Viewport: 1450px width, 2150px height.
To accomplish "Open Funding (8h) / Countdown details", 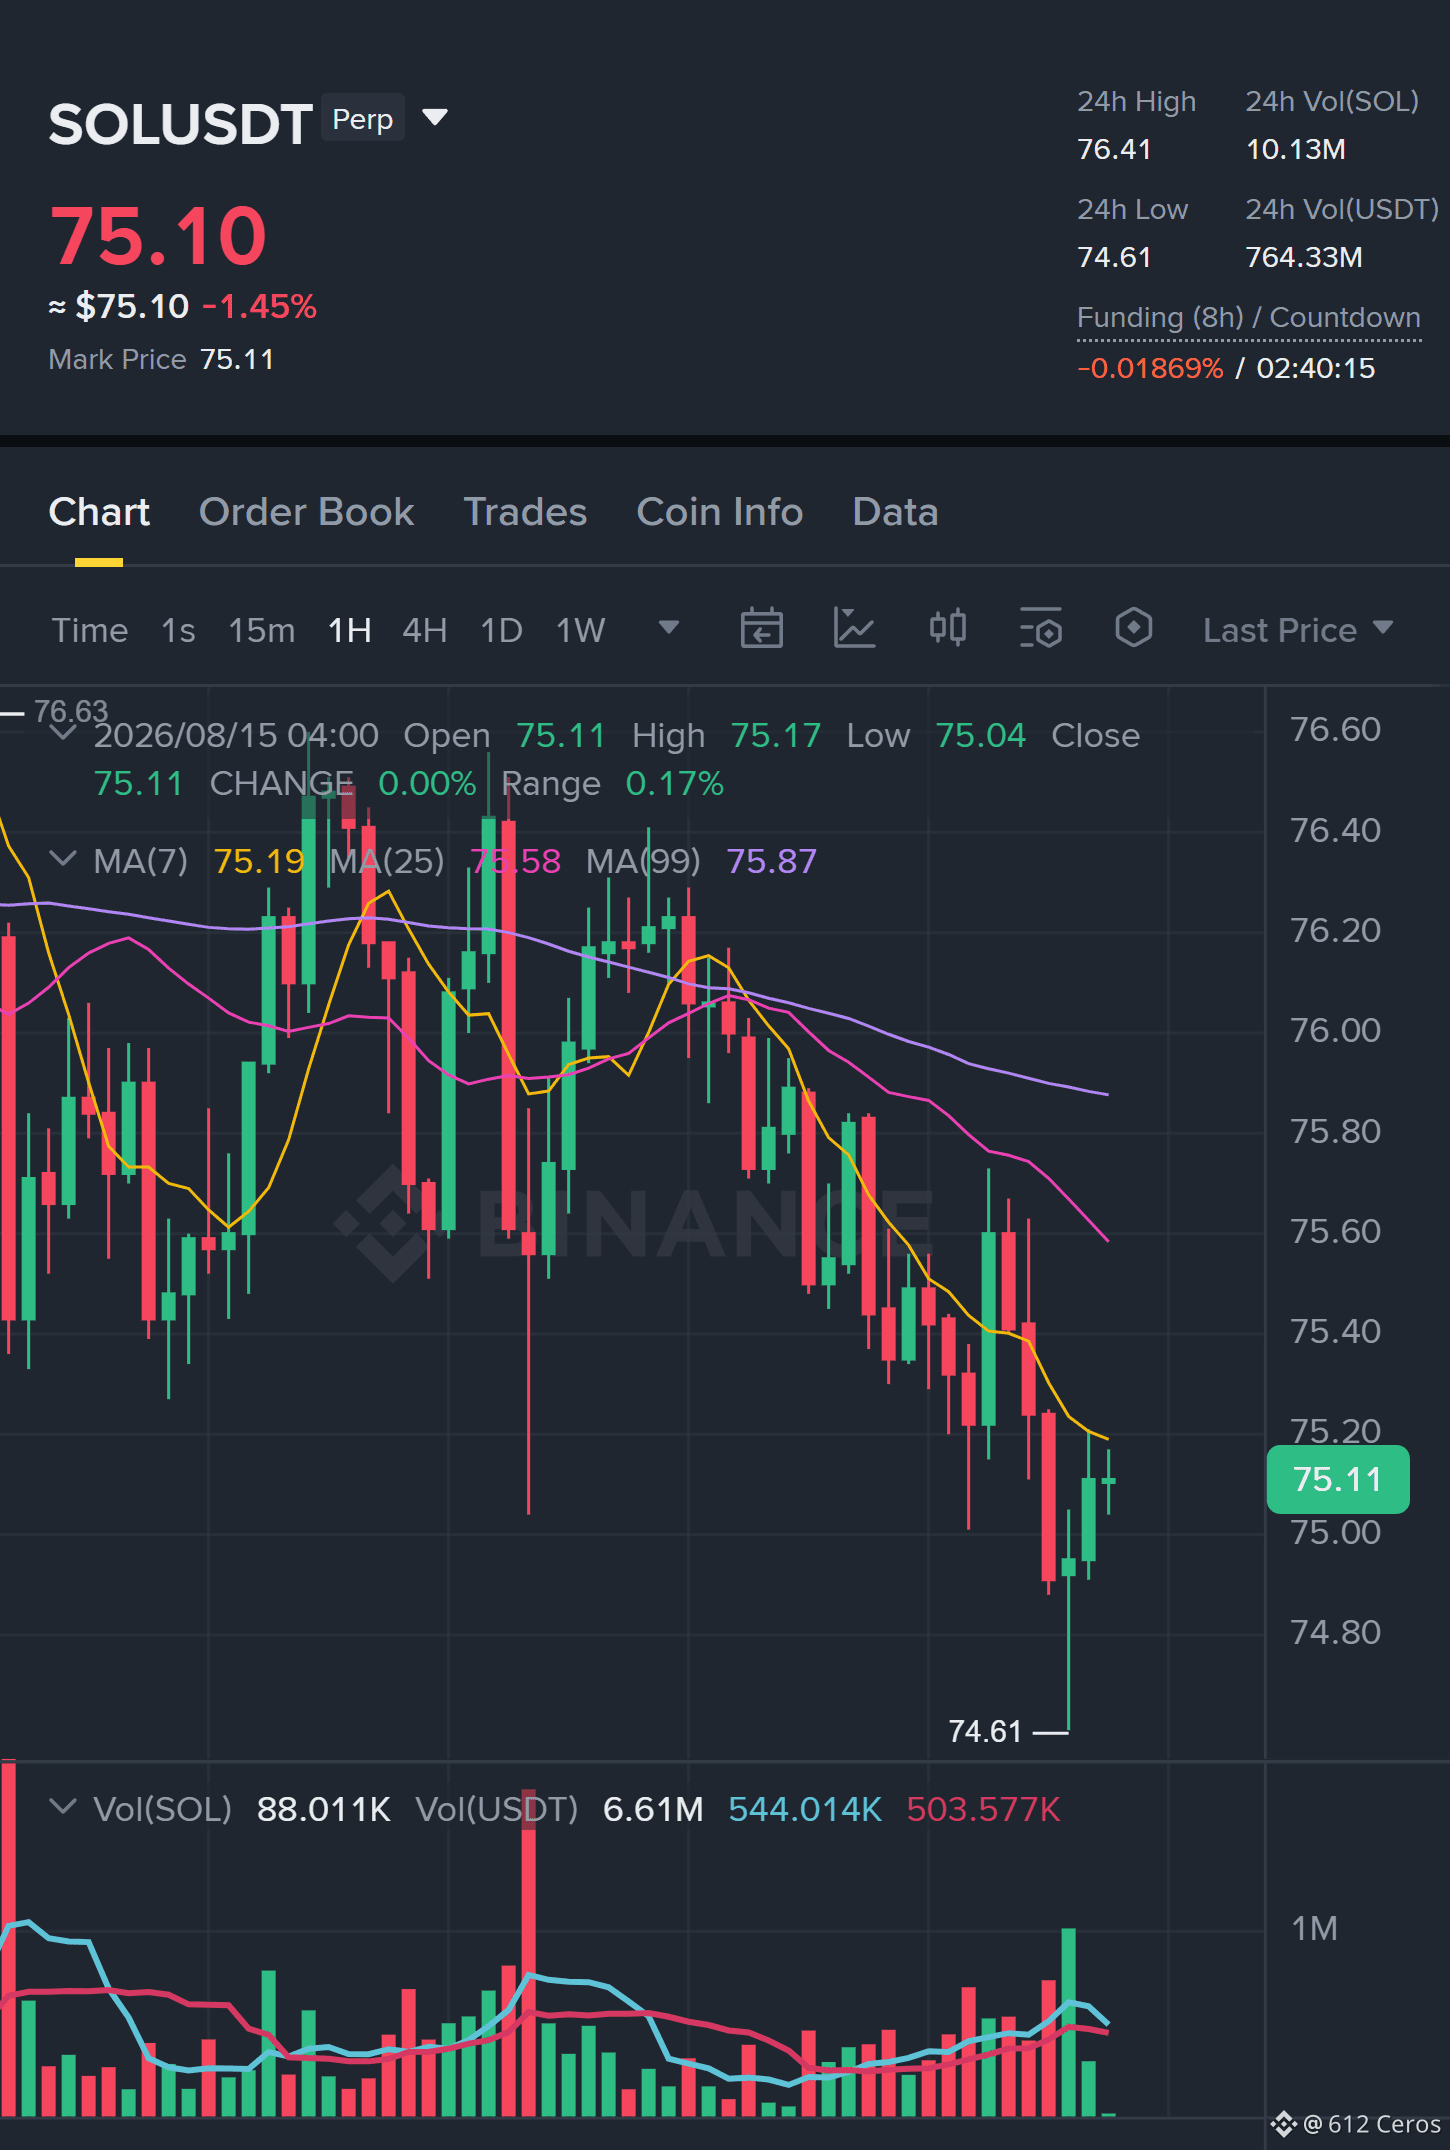I will coord(1249,317).
